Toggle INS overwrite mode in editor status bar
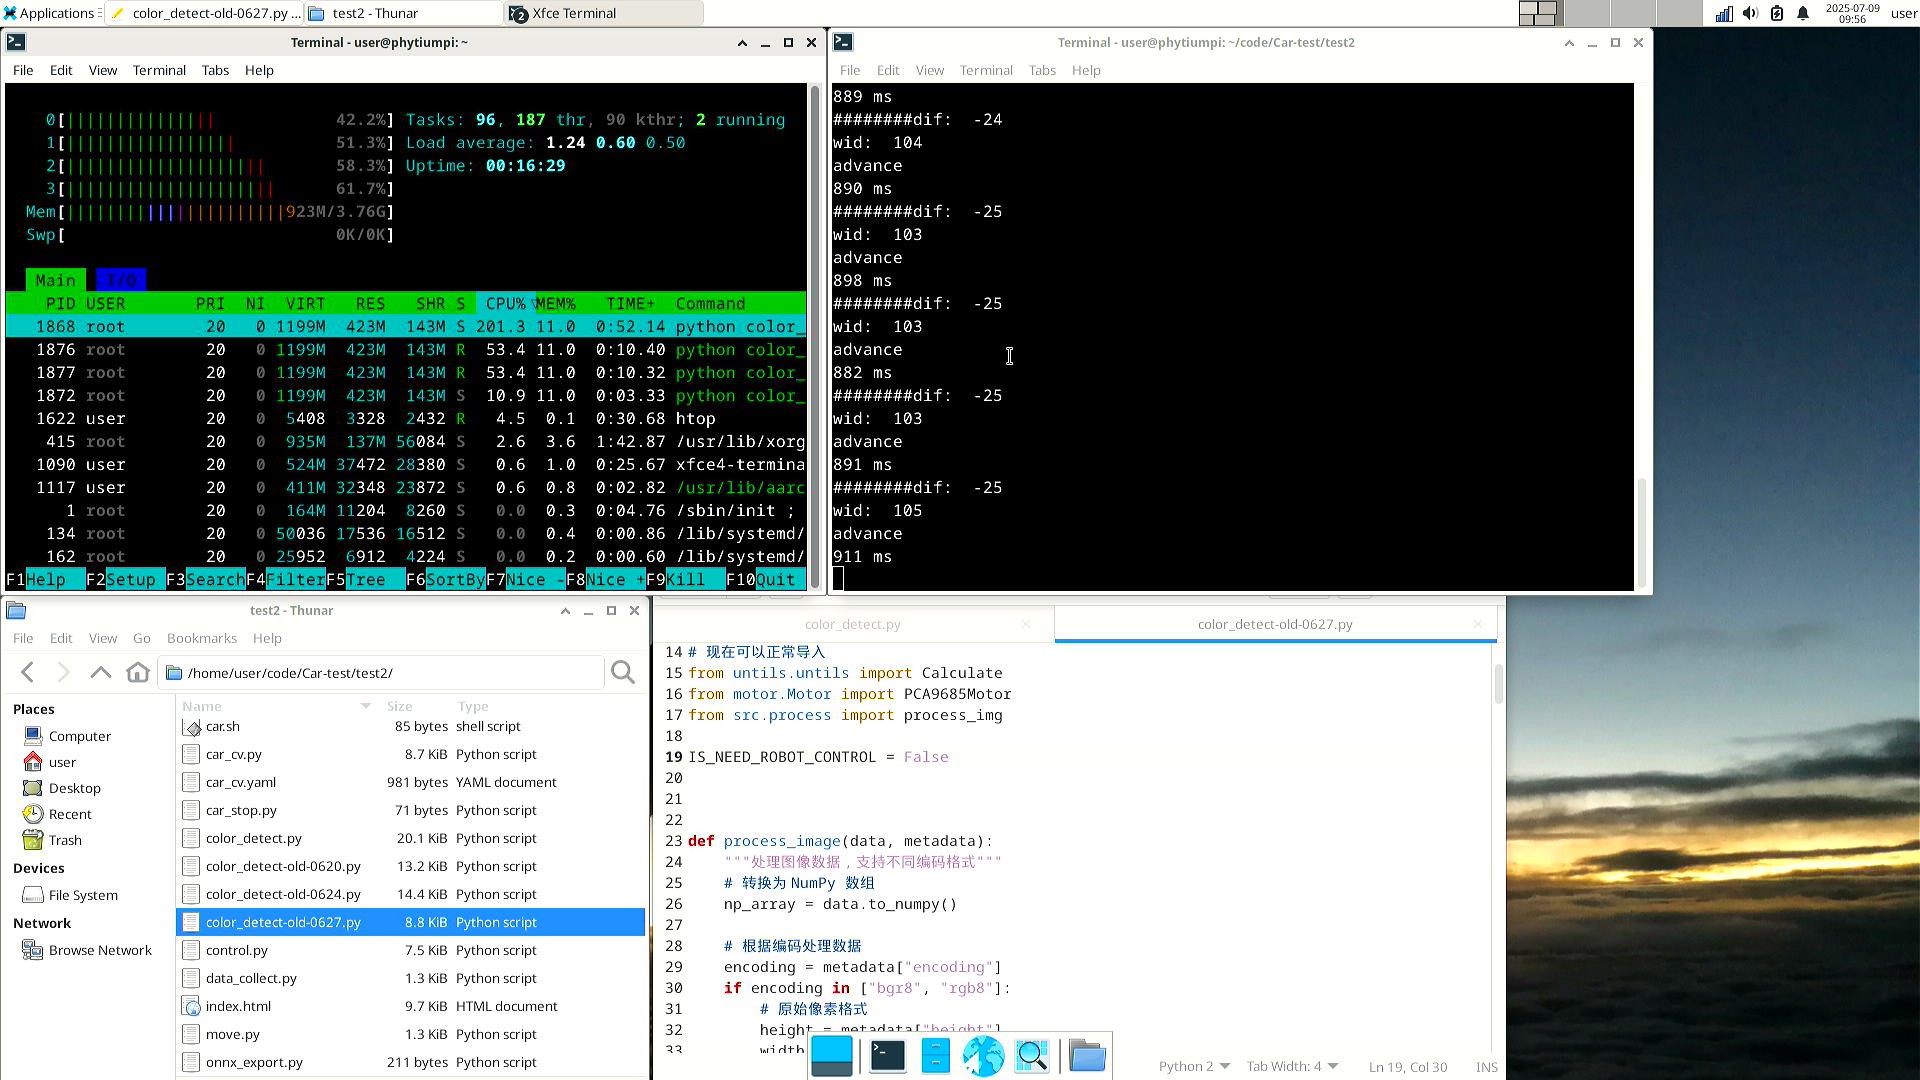This screenshot has height=1080, width=1920. 1486,1067
